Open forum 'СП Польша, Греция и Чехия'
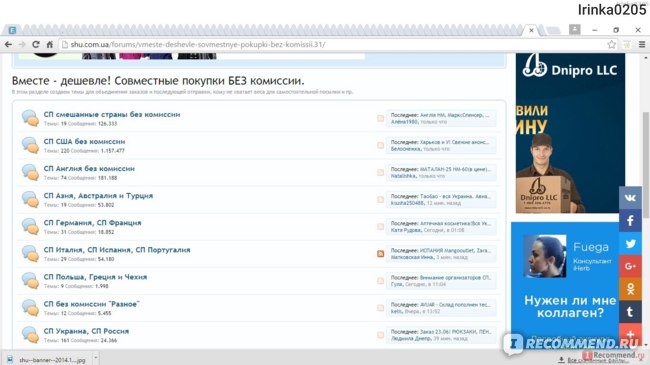650x365 pixels. tap(95, 277)
